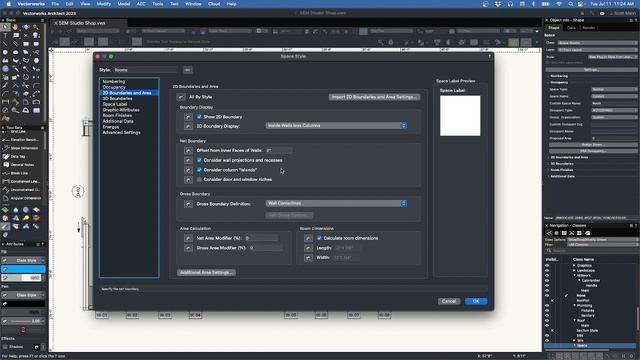Uncheck Consider column "islands"
The height and width of the screenshot is (360, 640).
click(199, 170)
